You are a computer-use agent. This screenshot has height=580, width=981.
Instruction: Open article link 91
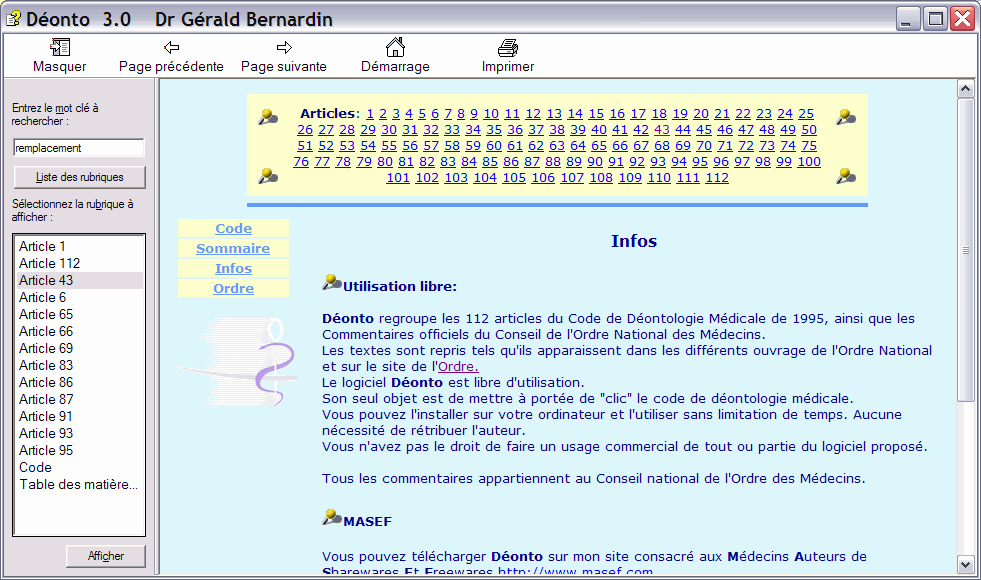[x=616, y=162]
